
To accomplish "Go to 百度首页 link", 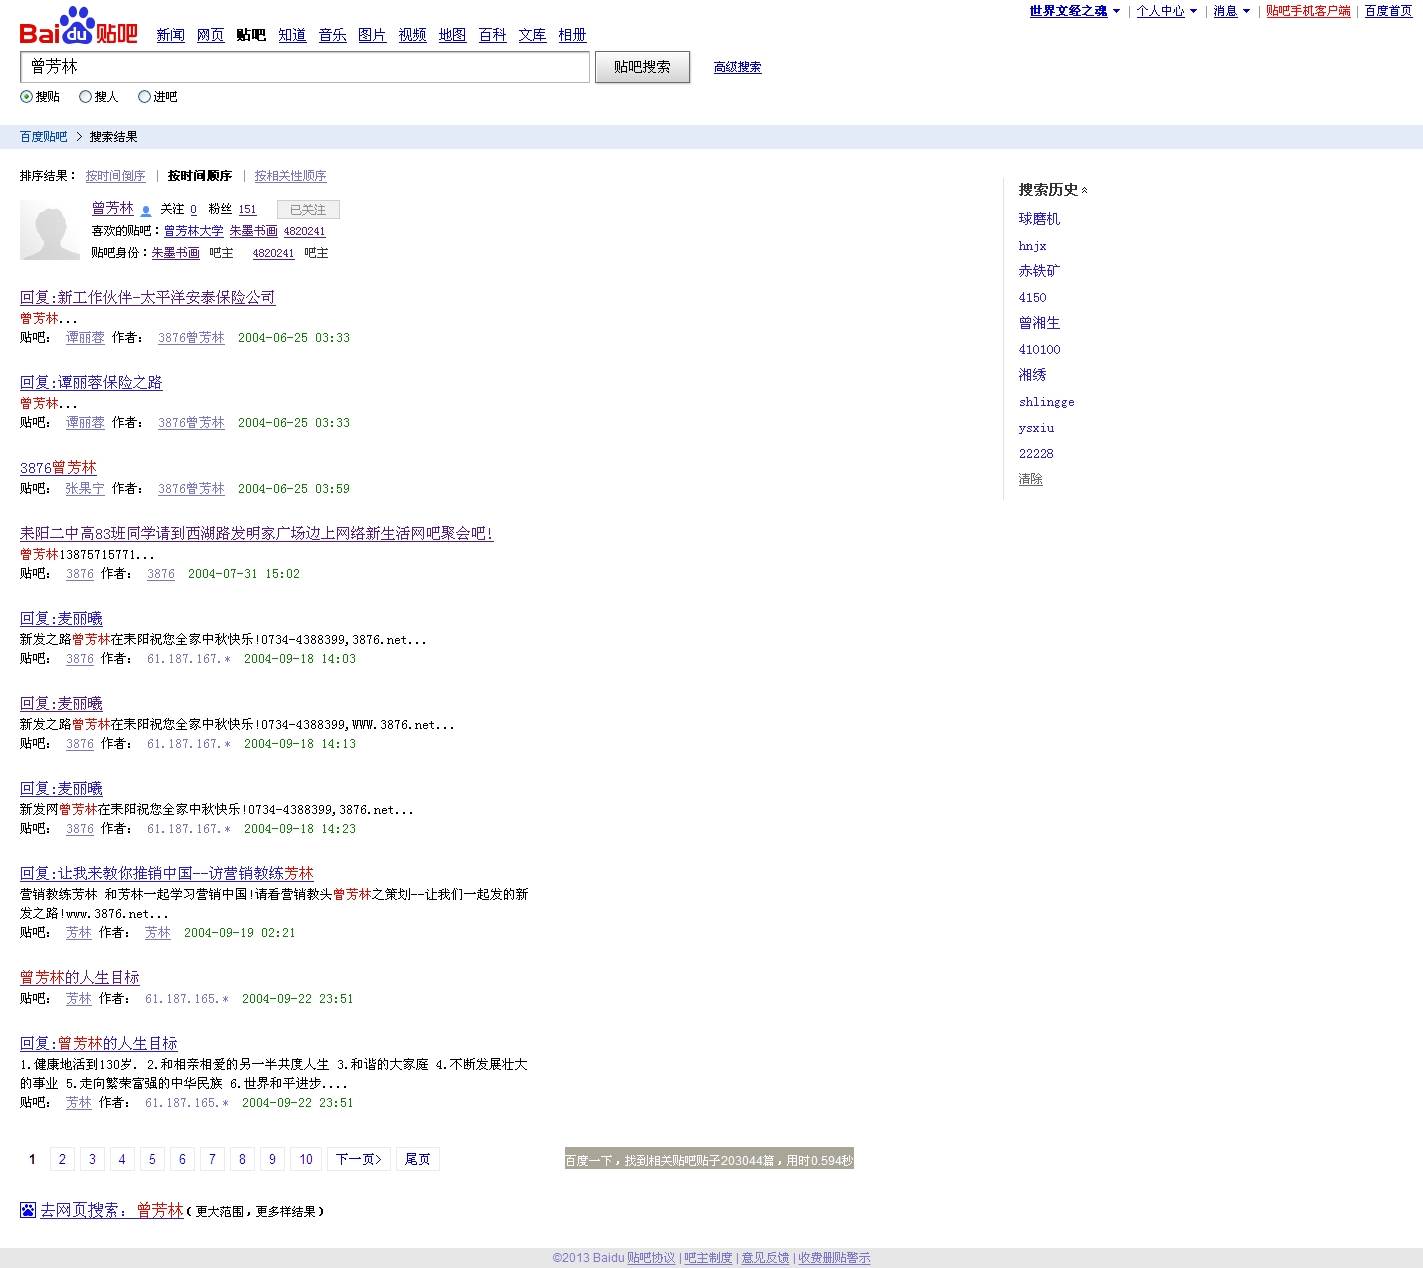I will (x=1389, y=11).
